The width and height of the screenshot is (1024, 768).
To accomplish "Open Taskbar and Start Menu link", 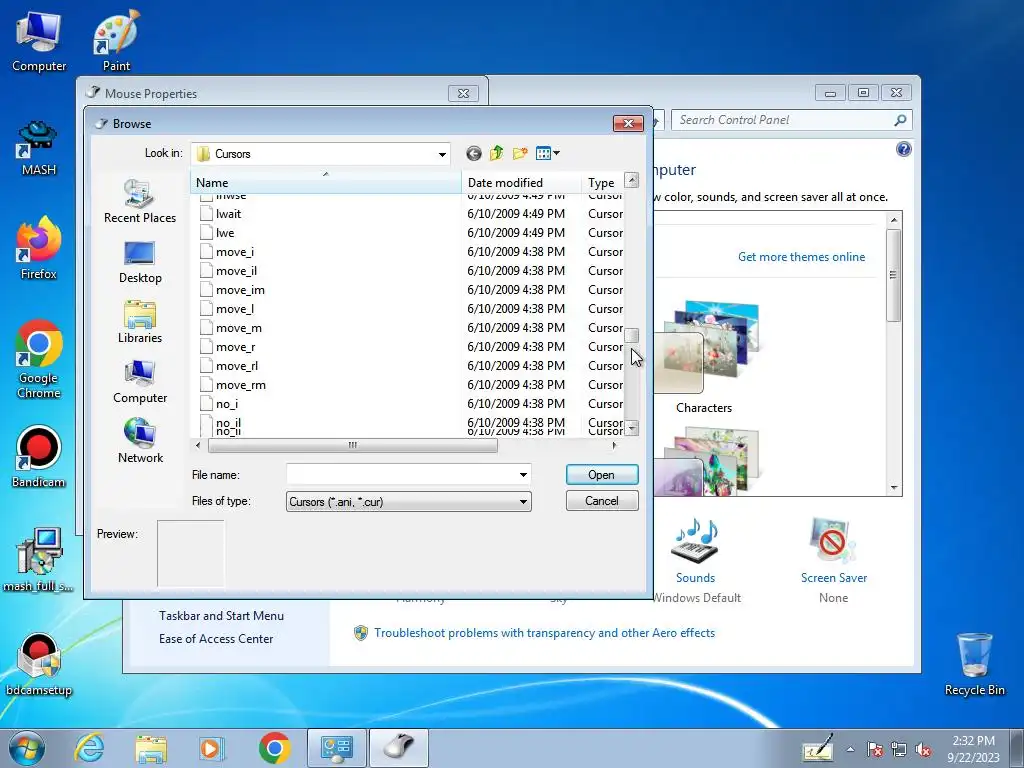I will coord(221,616).
